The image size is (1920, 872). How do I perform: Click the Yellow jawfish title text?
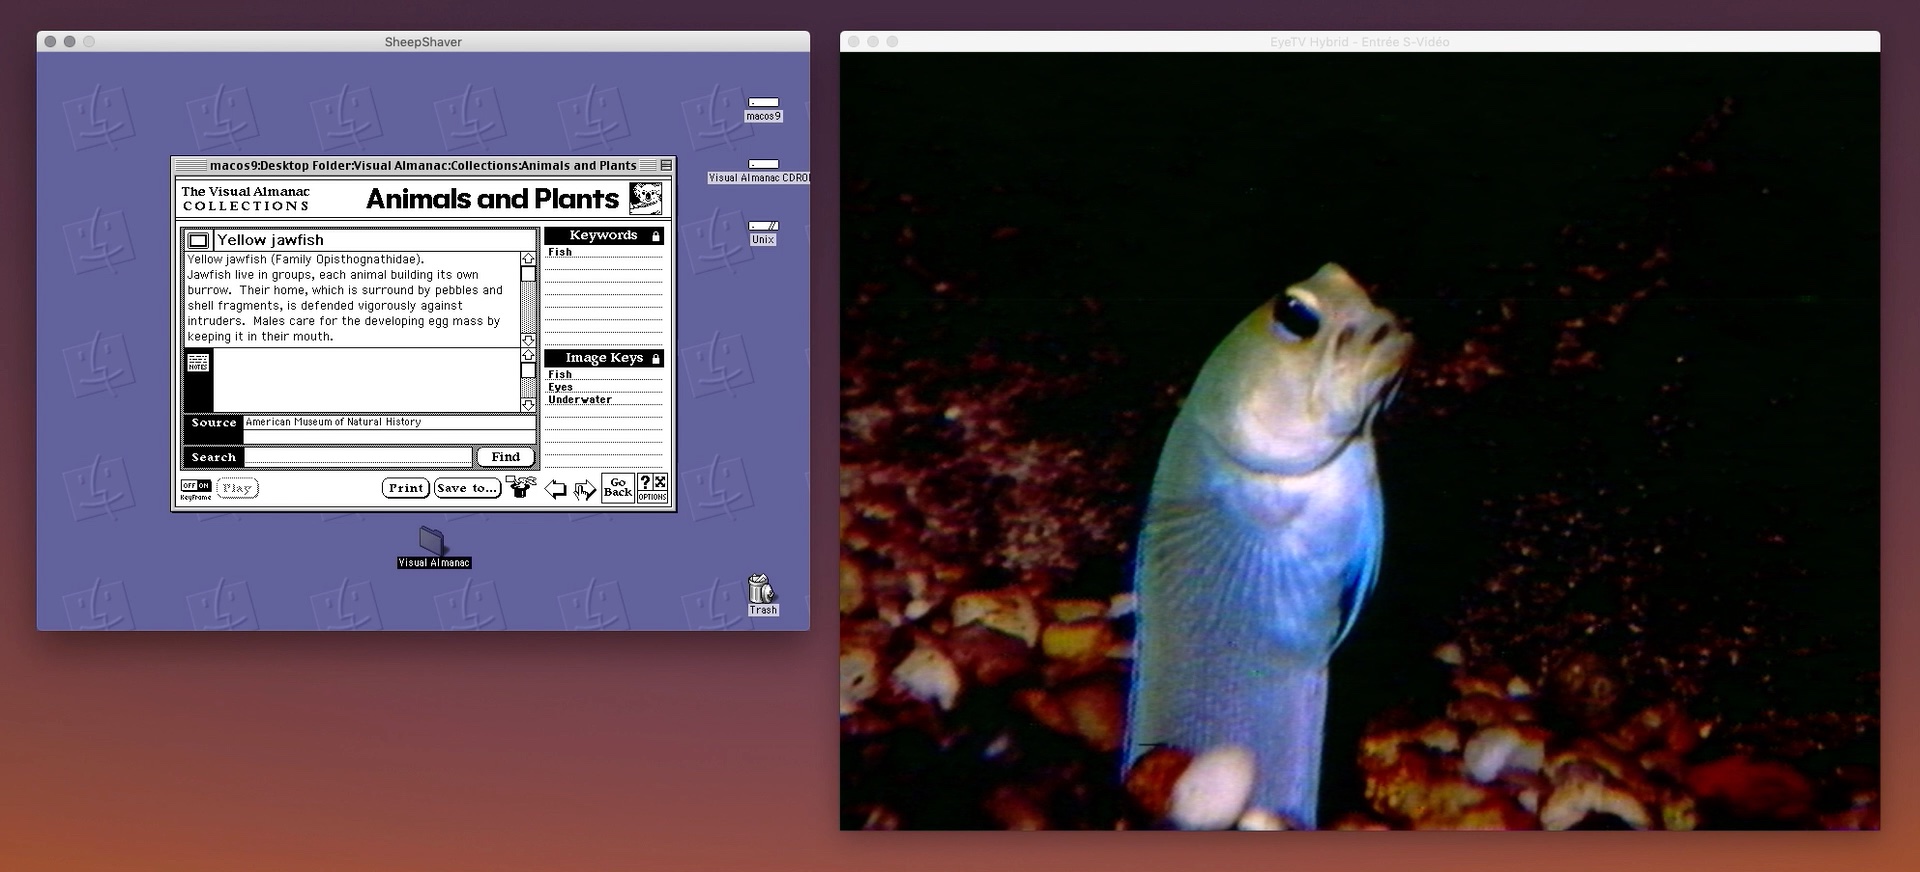[x=270, y=240]
